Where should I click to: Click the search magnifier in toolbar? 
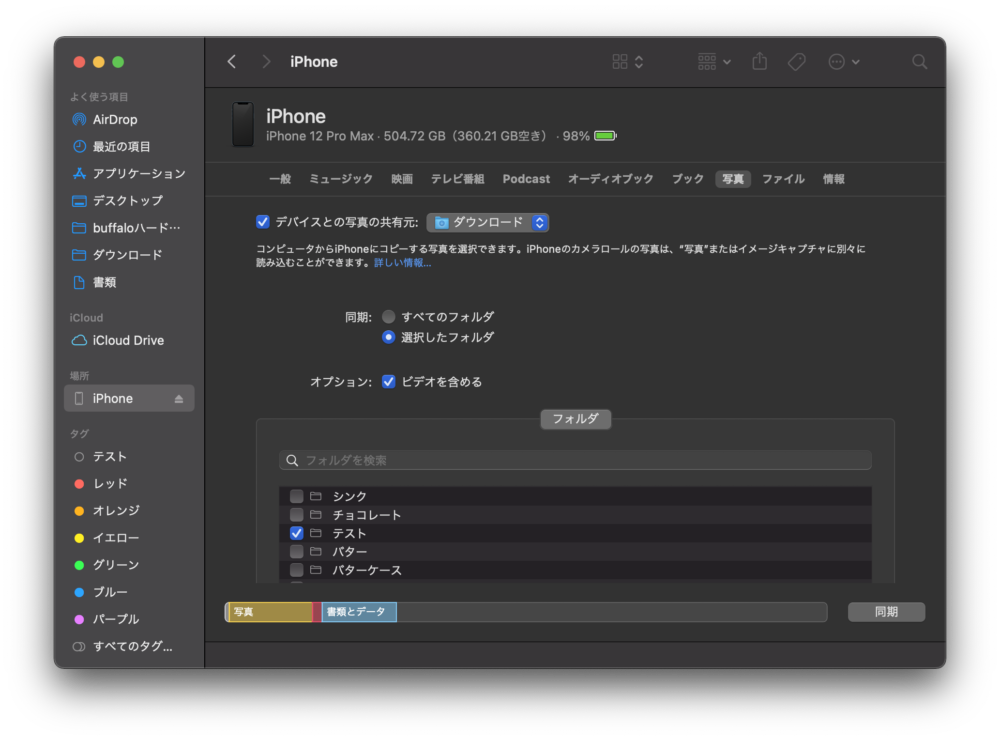[919, 62]
